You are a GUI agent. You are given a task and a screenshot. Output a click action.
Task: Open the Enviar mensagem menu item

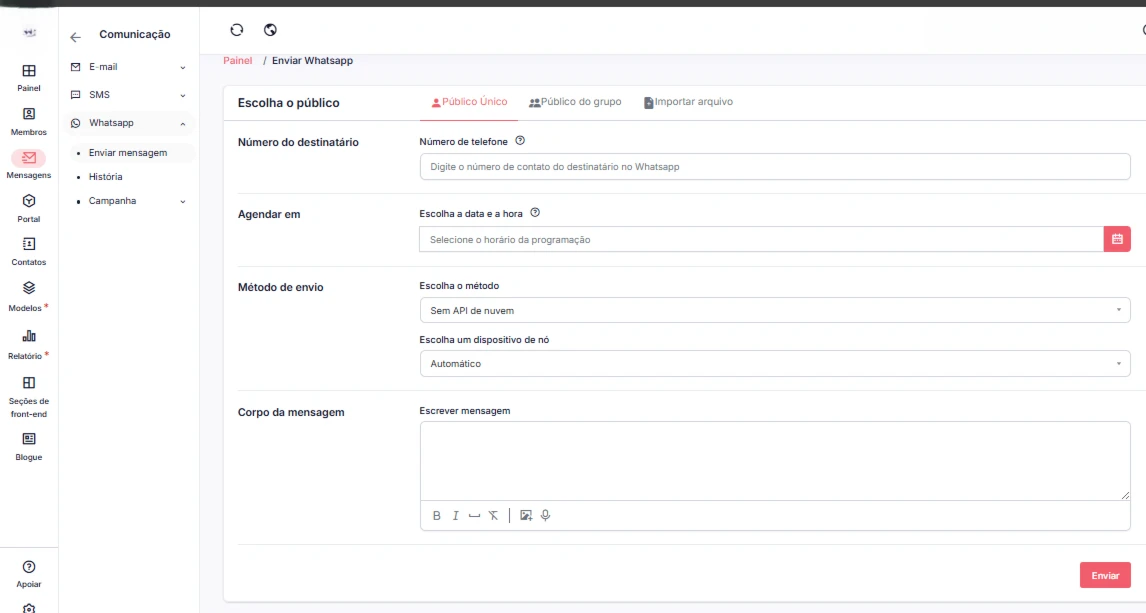[130, 153]
